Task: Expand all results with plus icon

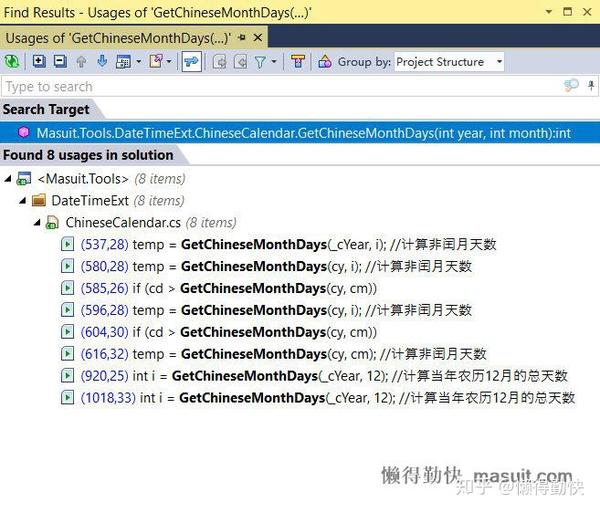Action: click(x=39, y=61)
